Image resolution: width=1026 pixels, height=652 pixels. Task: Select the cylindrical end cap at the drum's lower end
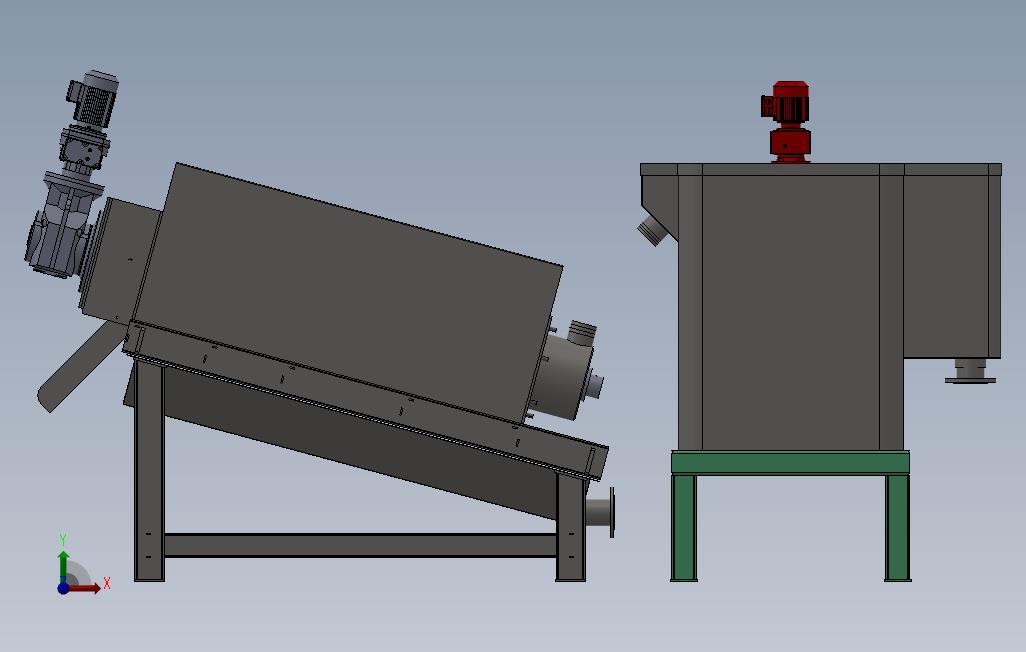pyautogui.click(x=566, y=378)
